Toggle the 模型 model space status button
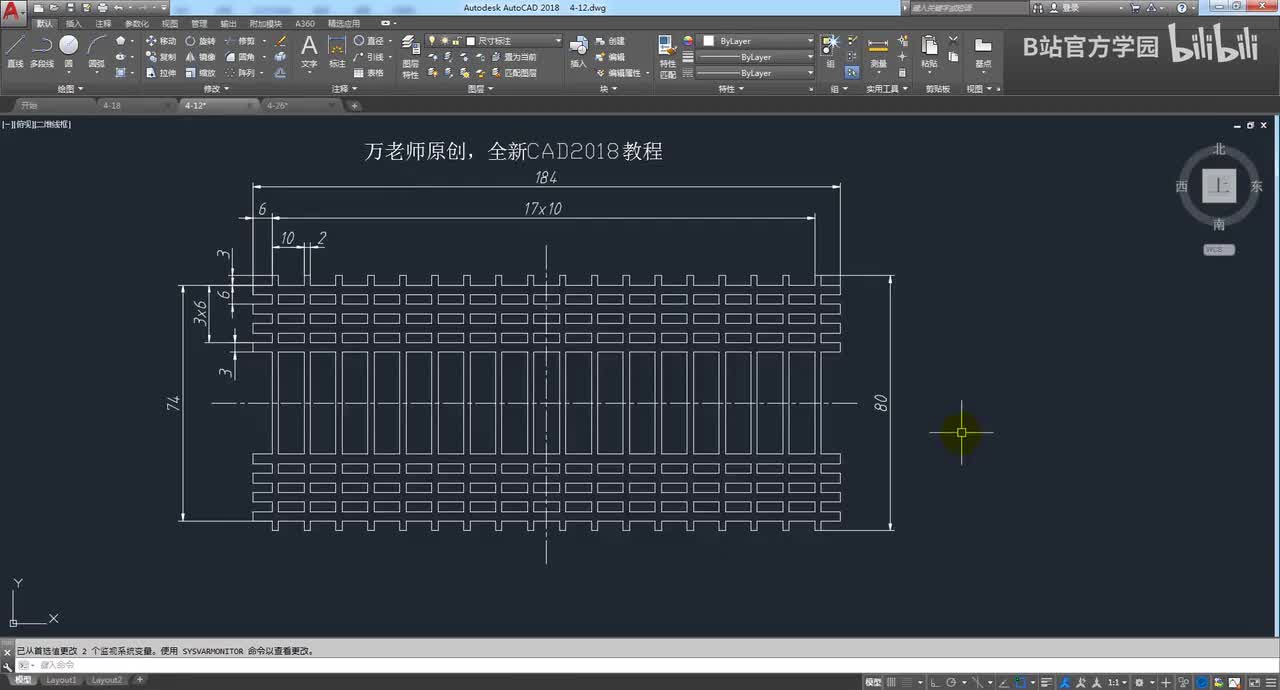Image resolution: width=1280 pixels, height=690 pixels. click(x=873, y=681)
